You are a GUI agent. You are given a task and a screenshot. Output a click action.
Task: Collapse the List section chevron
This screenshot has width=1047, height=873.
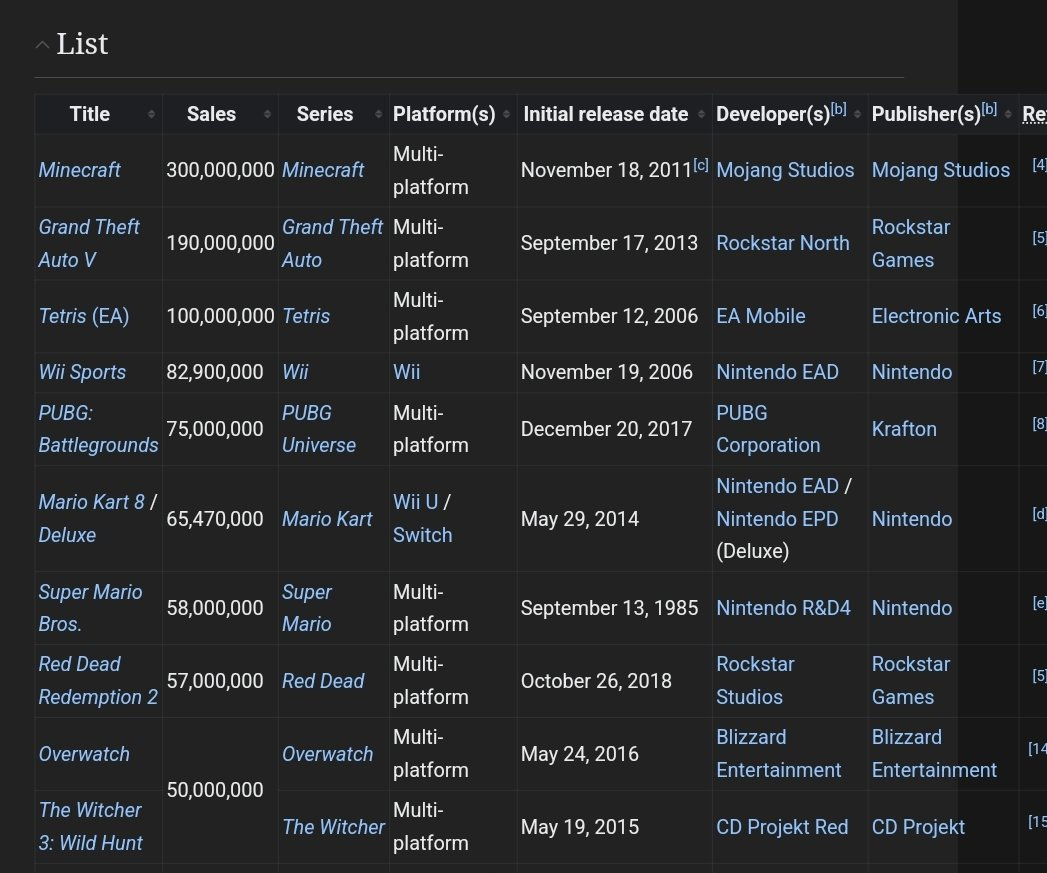(x=42, y=45)
